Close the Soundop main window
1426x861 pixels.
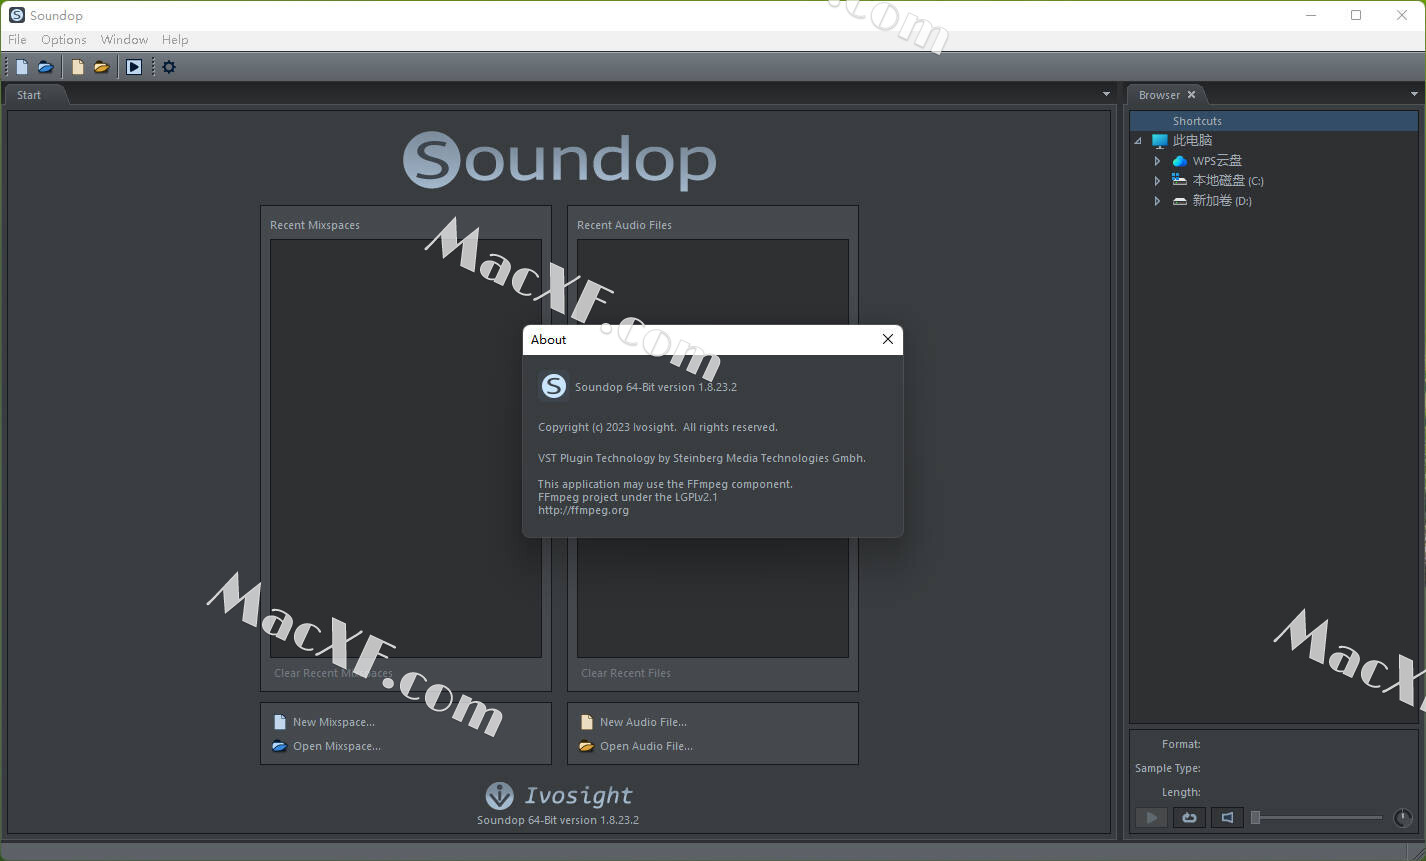click(1402, 15)
